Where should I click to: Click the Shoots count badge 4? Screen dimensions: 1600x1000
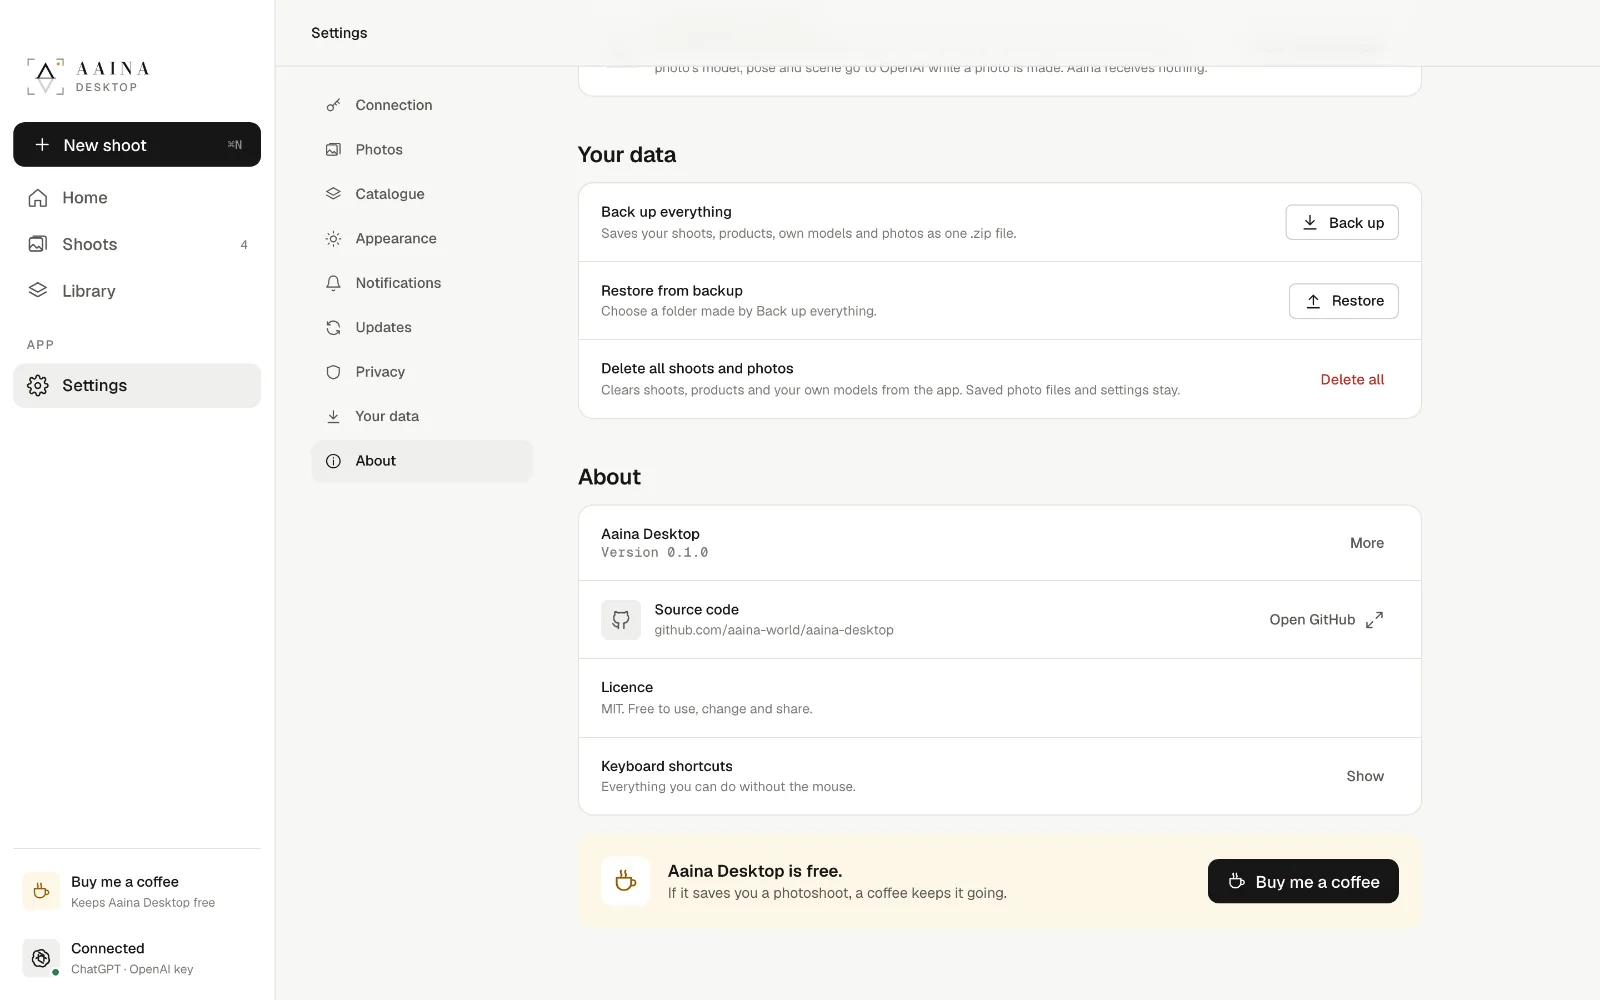[x=244, y=245]
